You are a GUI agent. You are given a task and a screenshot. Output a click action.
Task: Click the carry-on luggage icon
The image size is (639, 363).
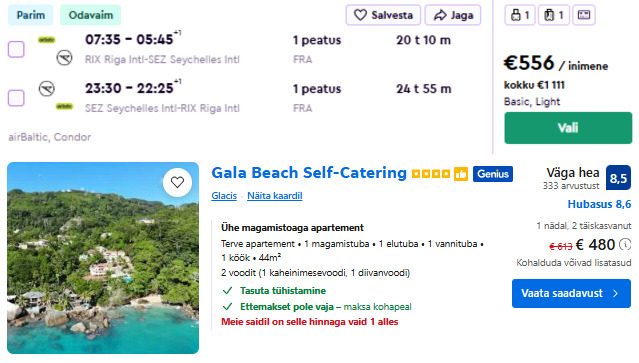553,15
